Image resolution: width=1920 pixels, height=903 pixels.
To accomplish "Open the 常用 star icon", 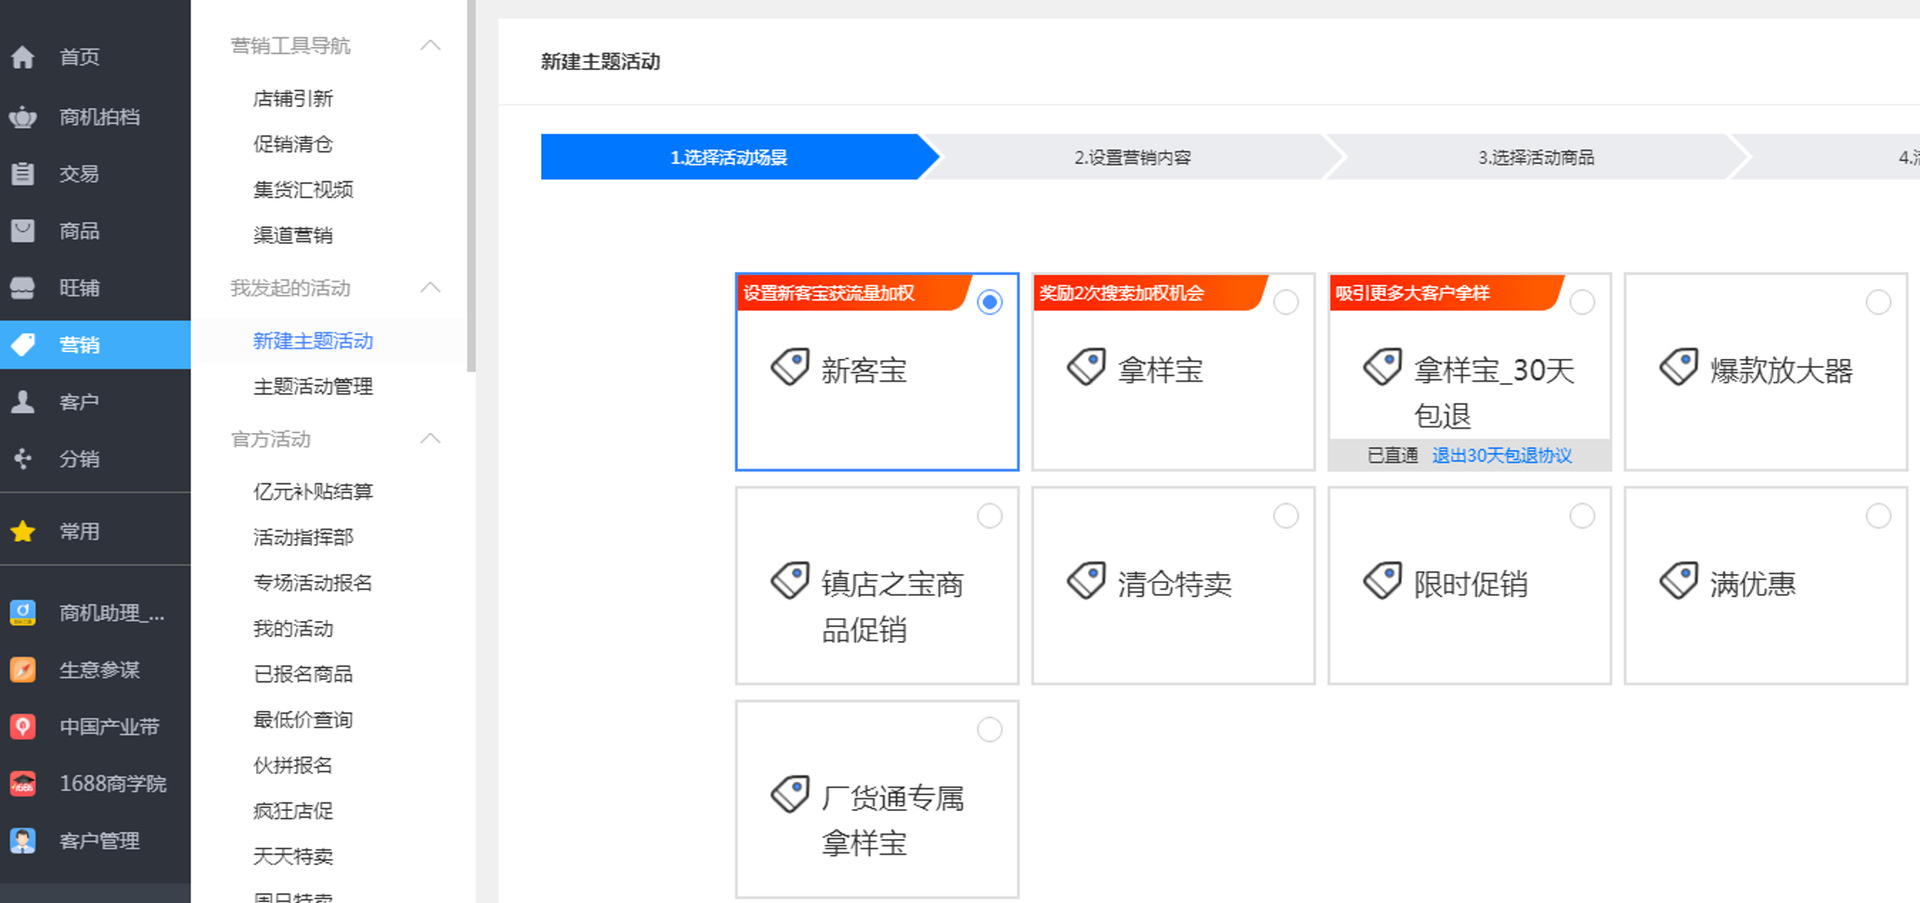I will (23, 532).
